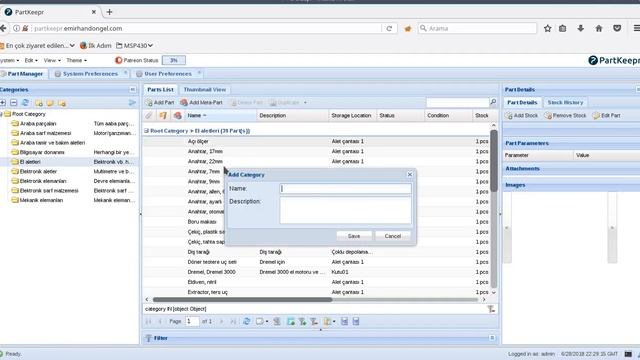
Task: Refresh the parts grid from the paging toolbar
Action: point(247,322)
